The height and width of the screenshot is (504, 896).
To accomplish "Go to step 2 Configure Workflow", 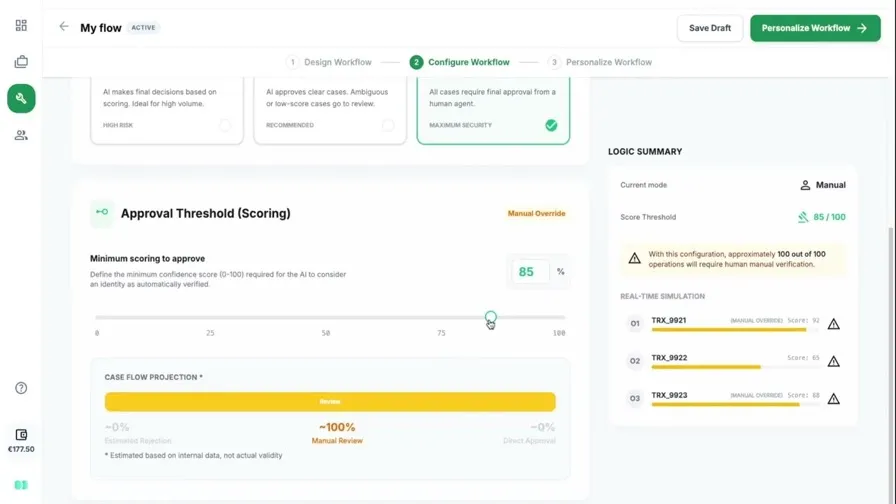I will [x=459, y=62].
